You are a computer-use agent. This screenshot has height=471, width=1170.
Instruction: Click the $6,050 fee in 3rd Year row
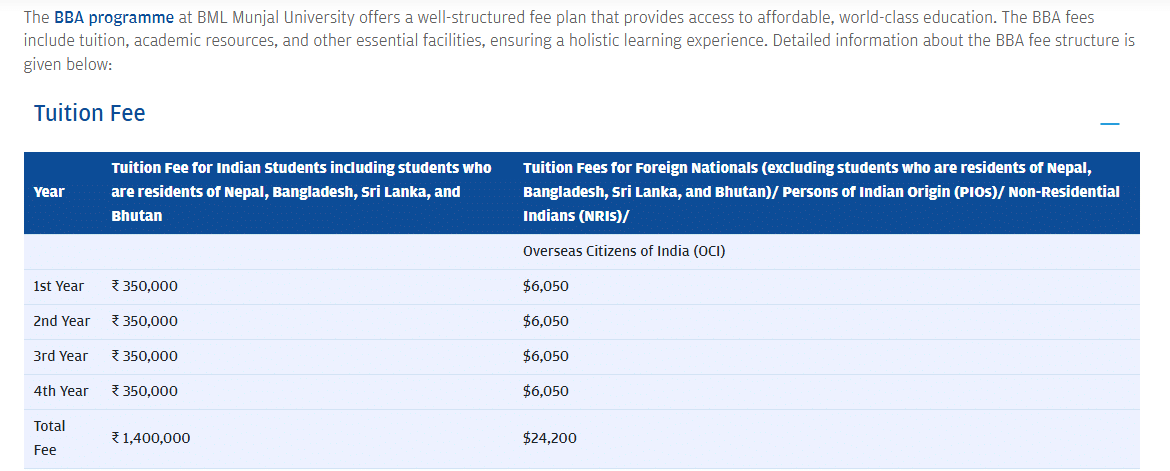tap(546, 356)
